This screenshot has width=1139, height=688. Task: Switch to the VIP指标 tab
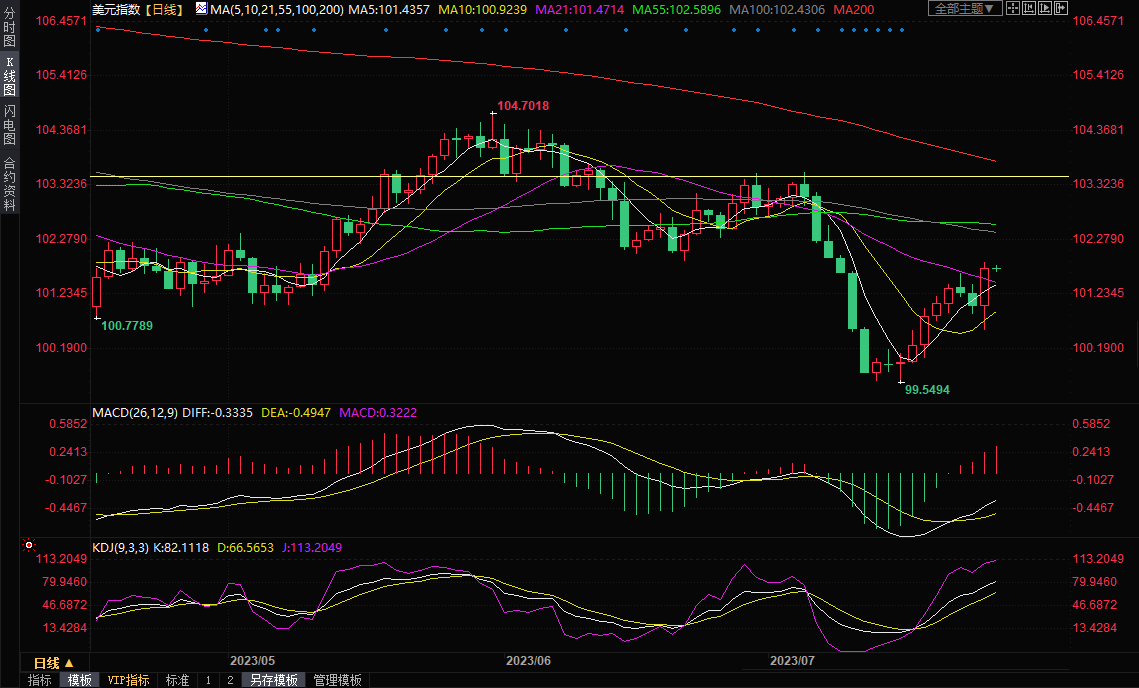tap(129, 680)
